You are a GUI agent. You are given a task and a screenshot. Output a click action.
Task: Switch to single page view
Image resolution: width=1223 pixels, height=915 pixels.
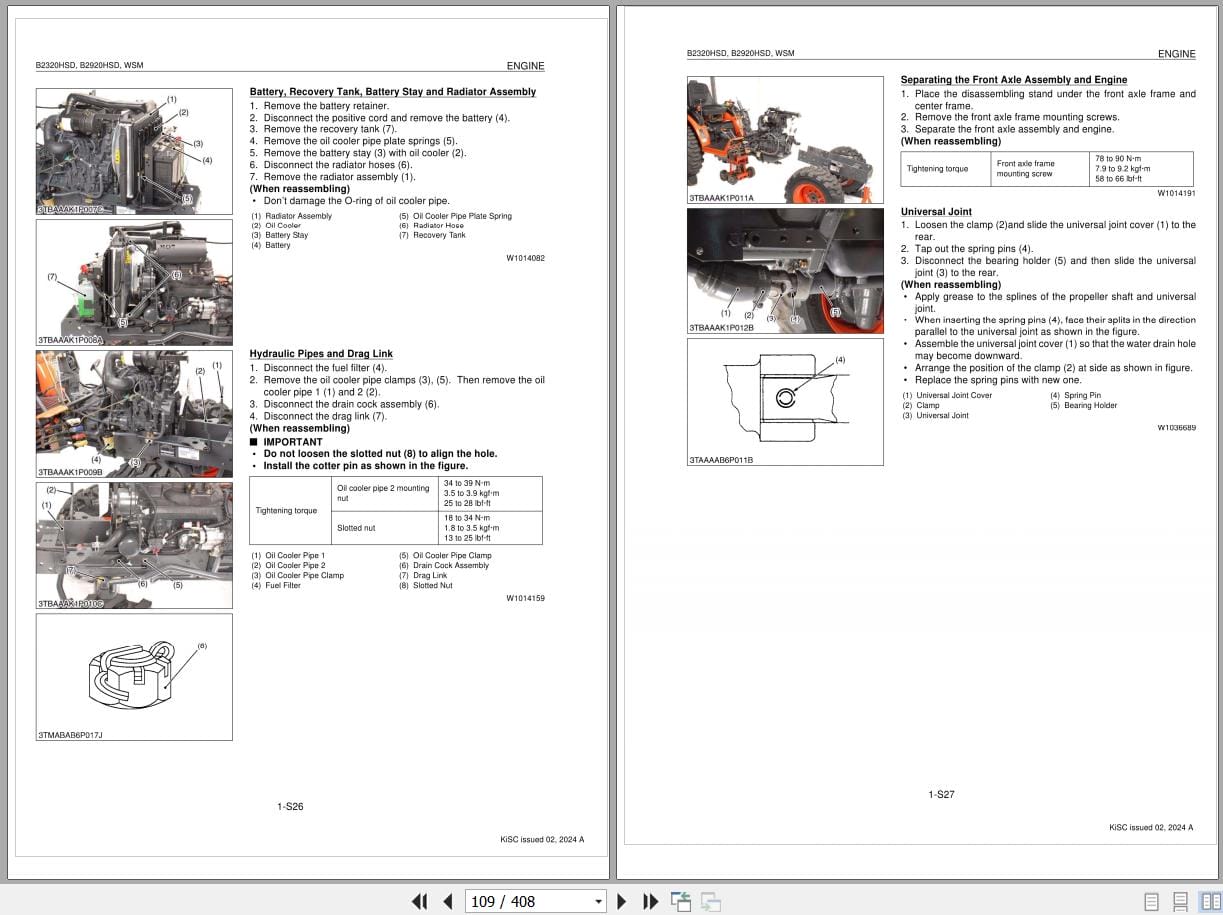tap(1151, 901)
